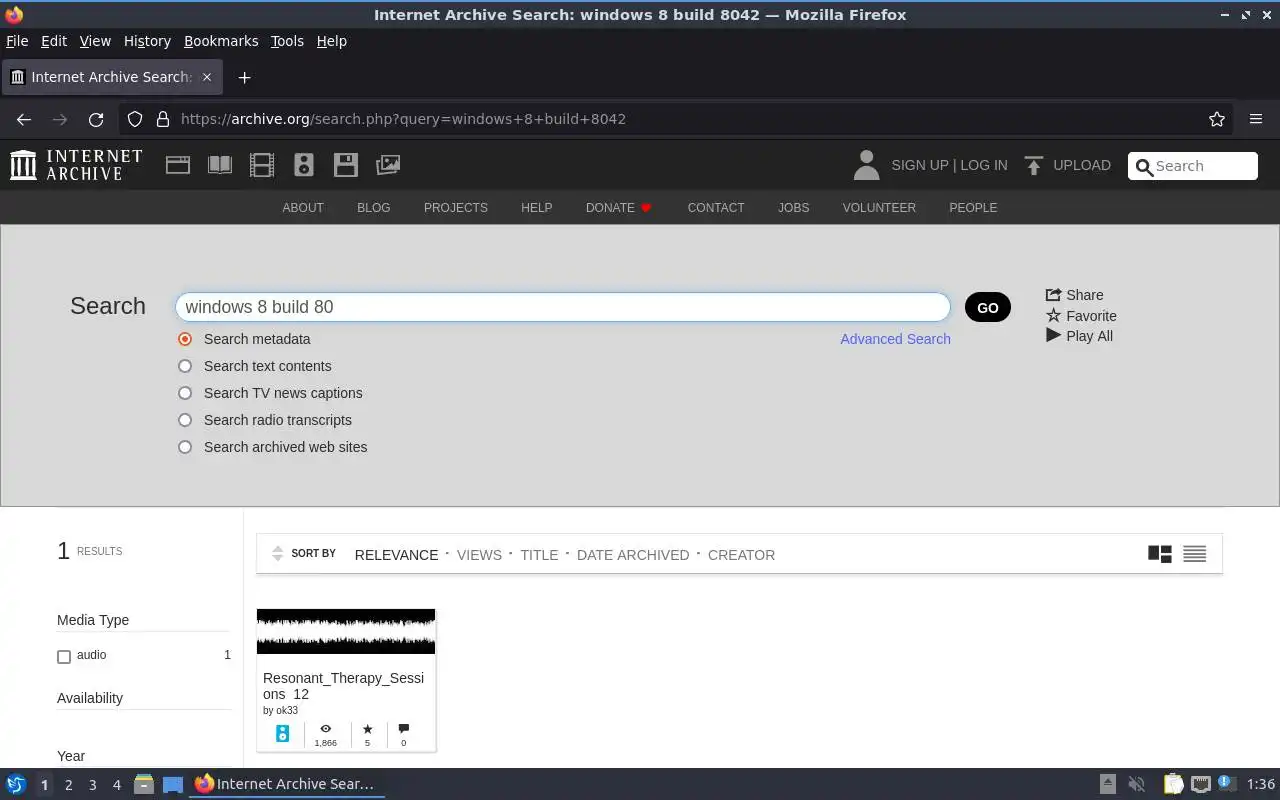
Task: Click the audio media type icon on result card
Action: [283, 734]
